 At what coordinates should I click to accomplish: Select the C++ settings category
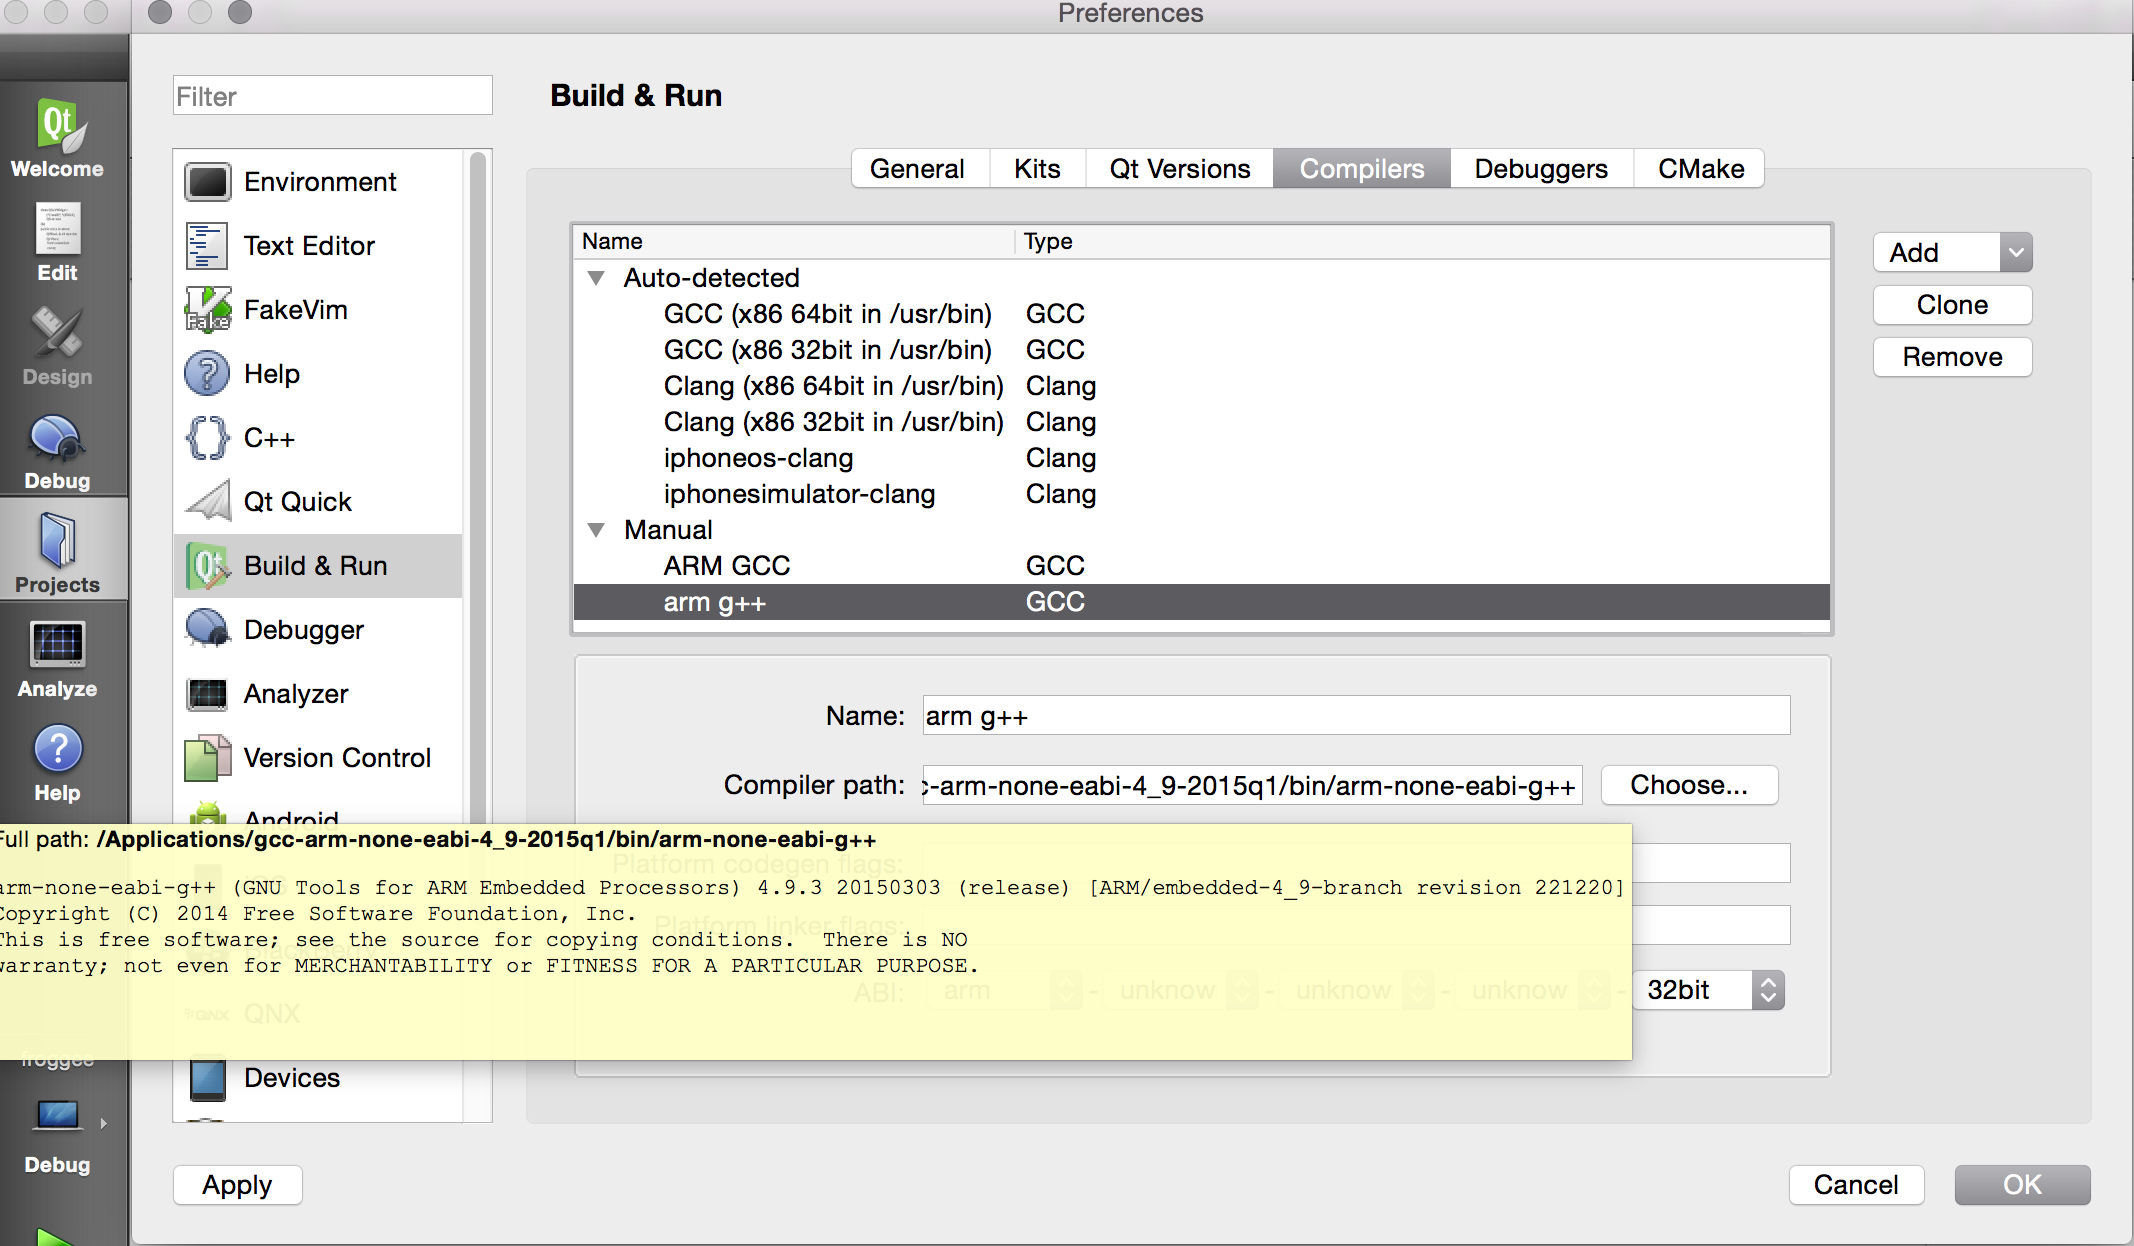318,438
